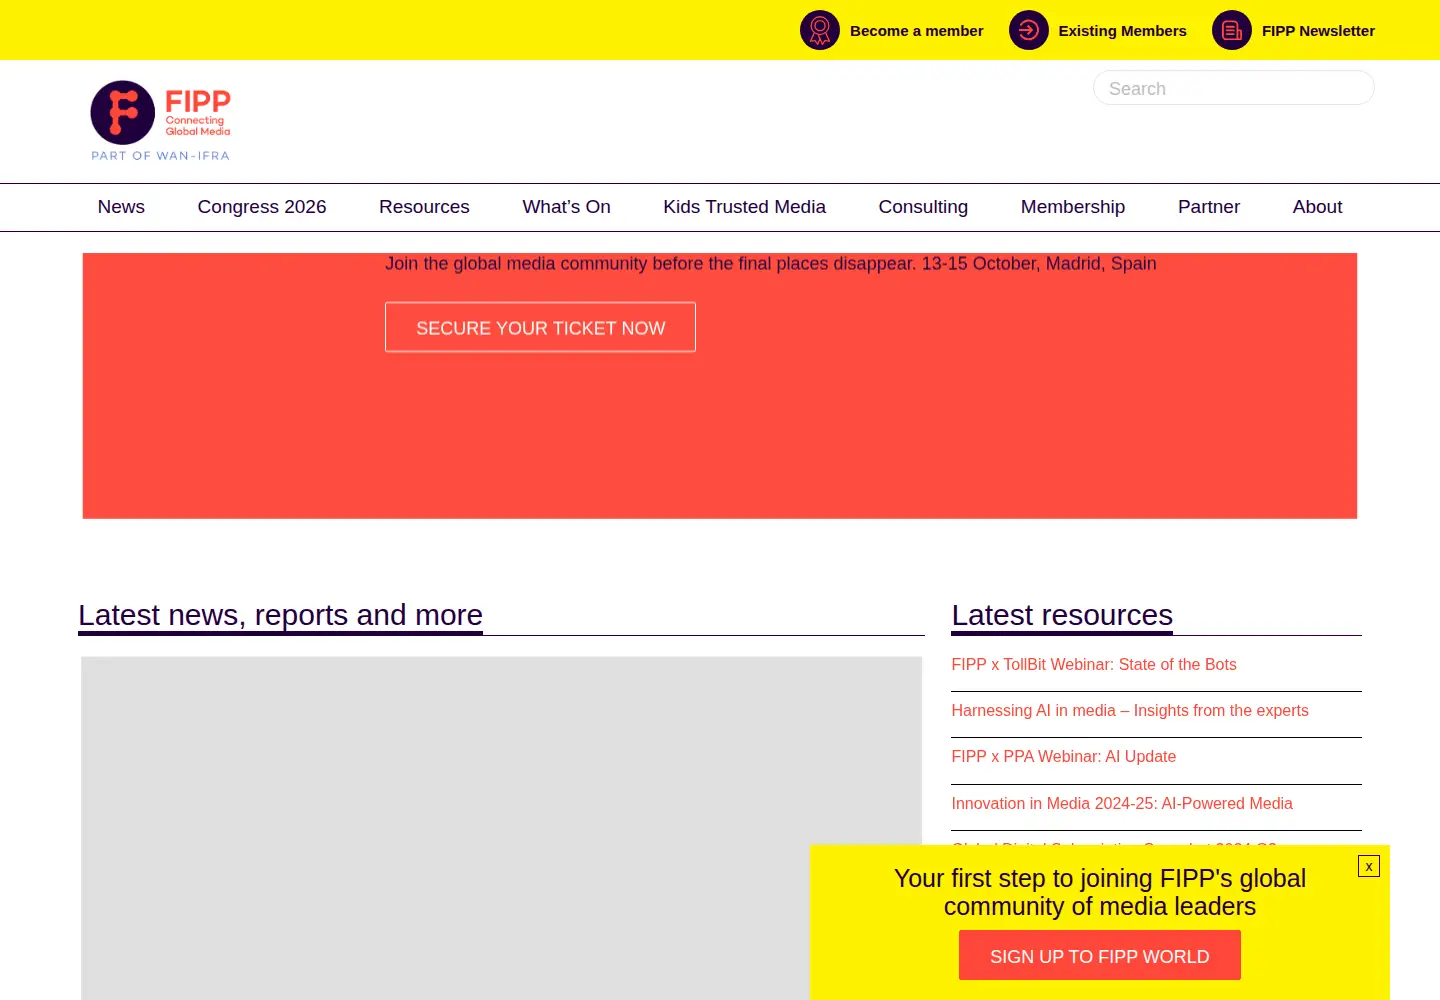
Task: Click the Secure Your Ticket Now button
Action: coord(540,327)
